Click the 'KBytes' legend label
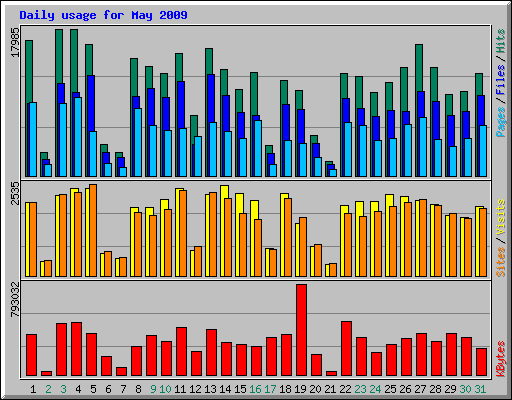512x400 pixels. tap(501, 359)
